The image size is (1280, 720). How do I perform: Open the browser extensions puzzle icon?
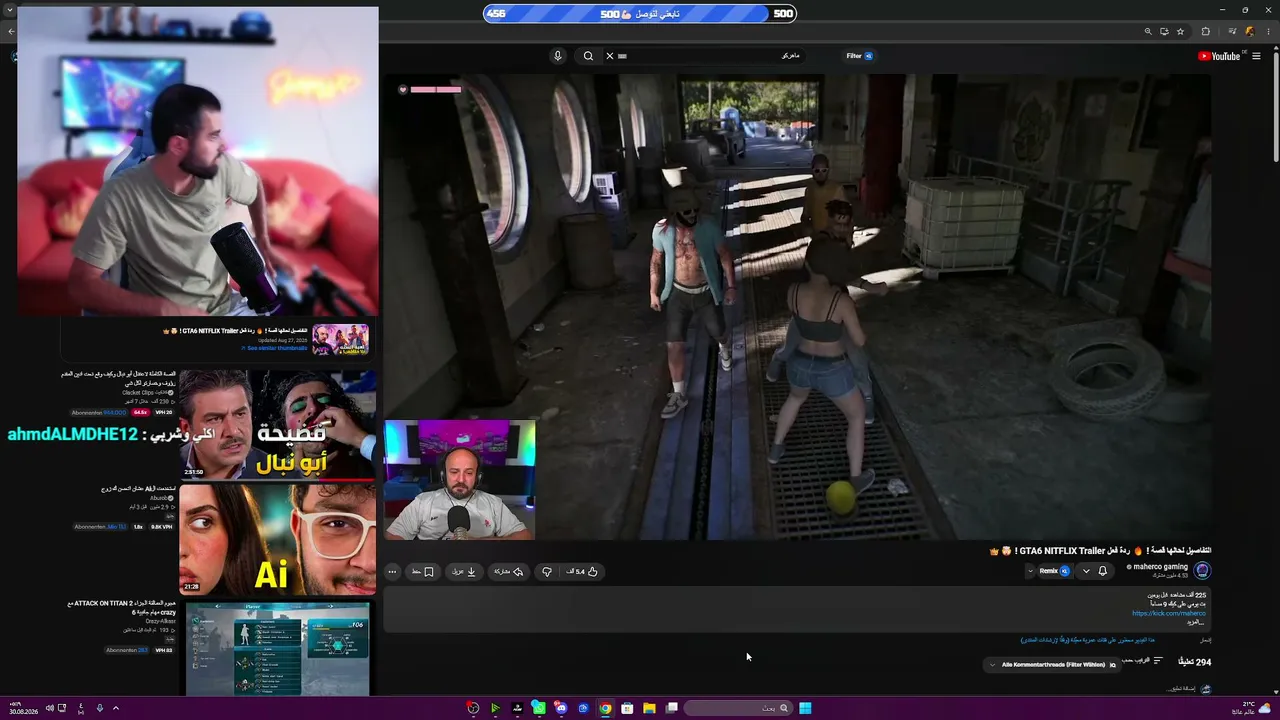pyautogui.click(x=1206, y=32)
